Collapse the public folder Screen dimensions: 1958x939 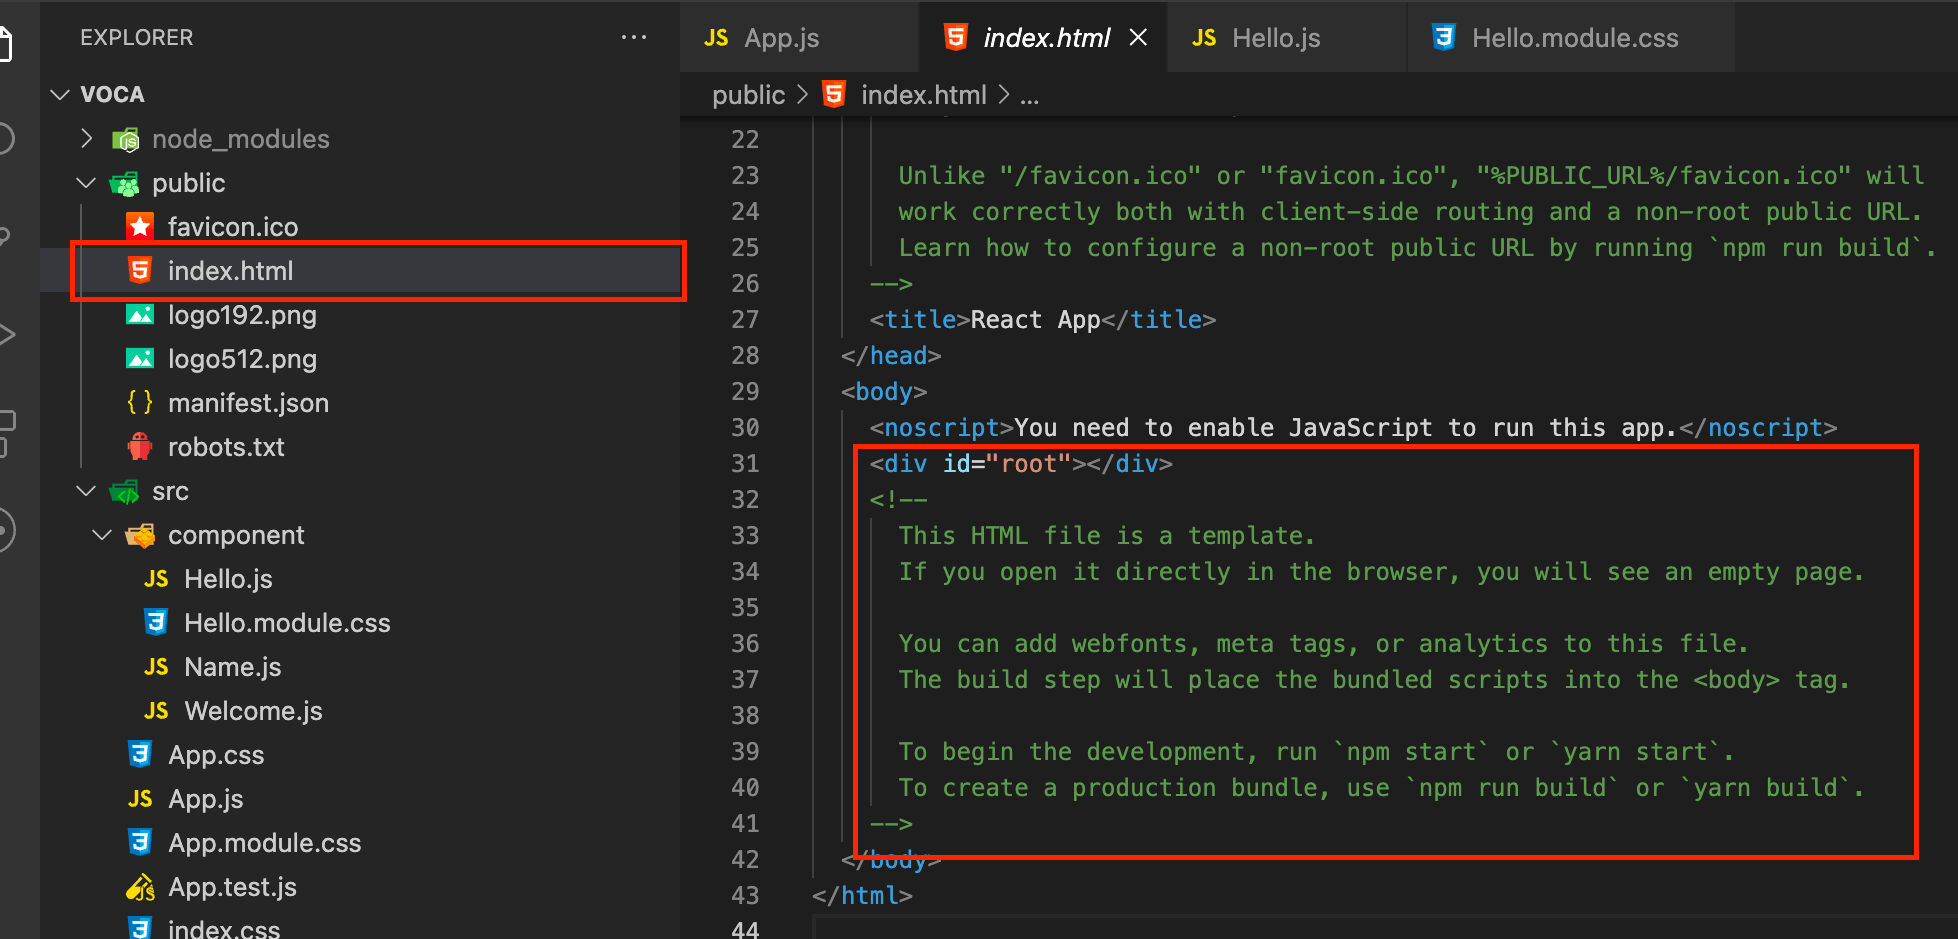86,183
